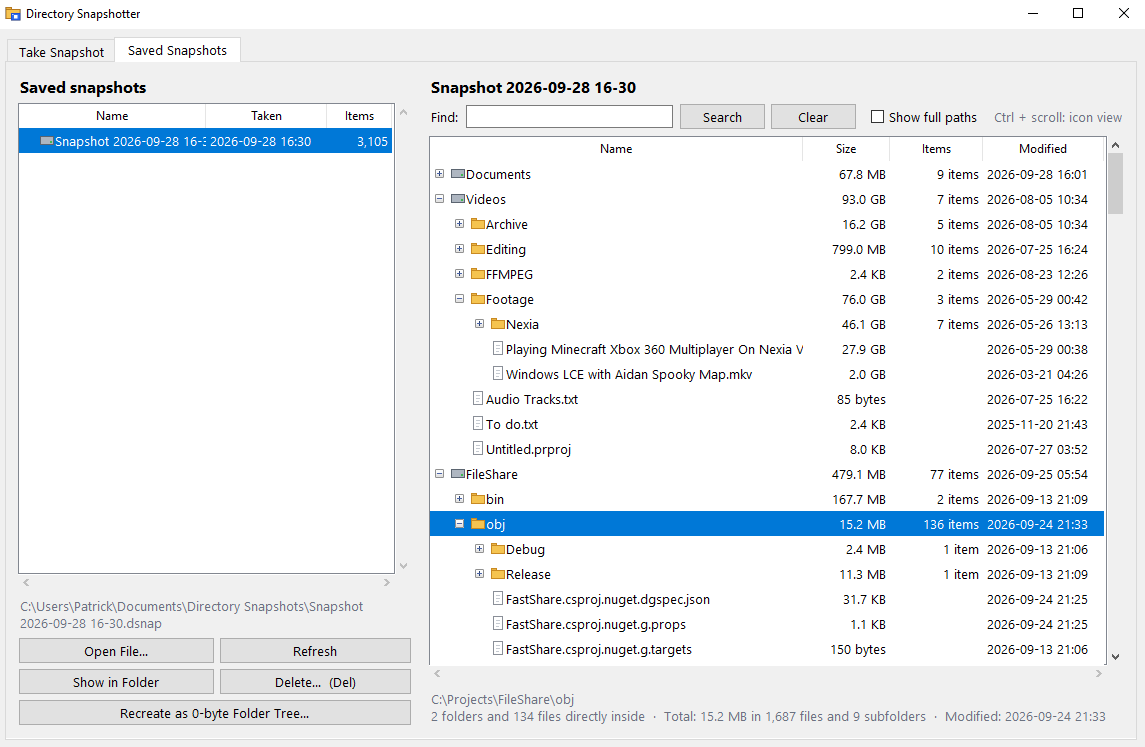Click the nuget.g.targets file icon
The height and width of the screenshot is (747, 1145).
tap(498, 648)
